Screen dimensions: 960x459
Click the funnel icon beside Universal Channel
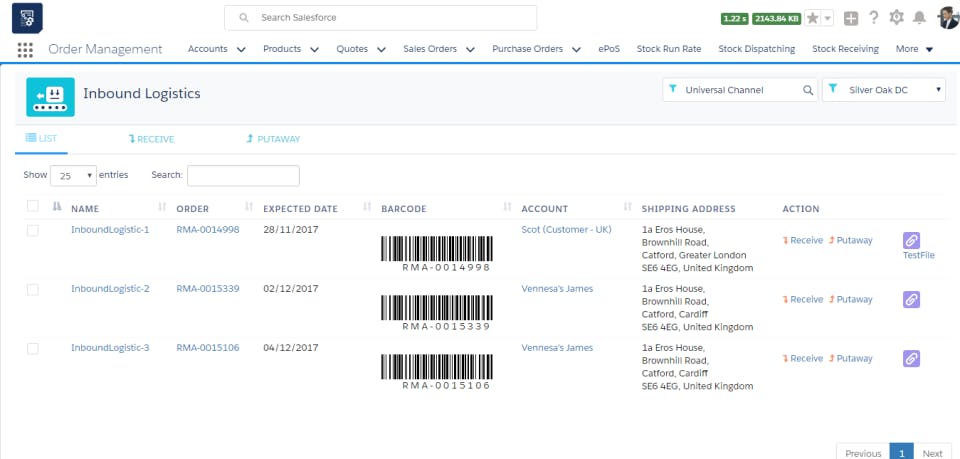(x=673, y=89)
